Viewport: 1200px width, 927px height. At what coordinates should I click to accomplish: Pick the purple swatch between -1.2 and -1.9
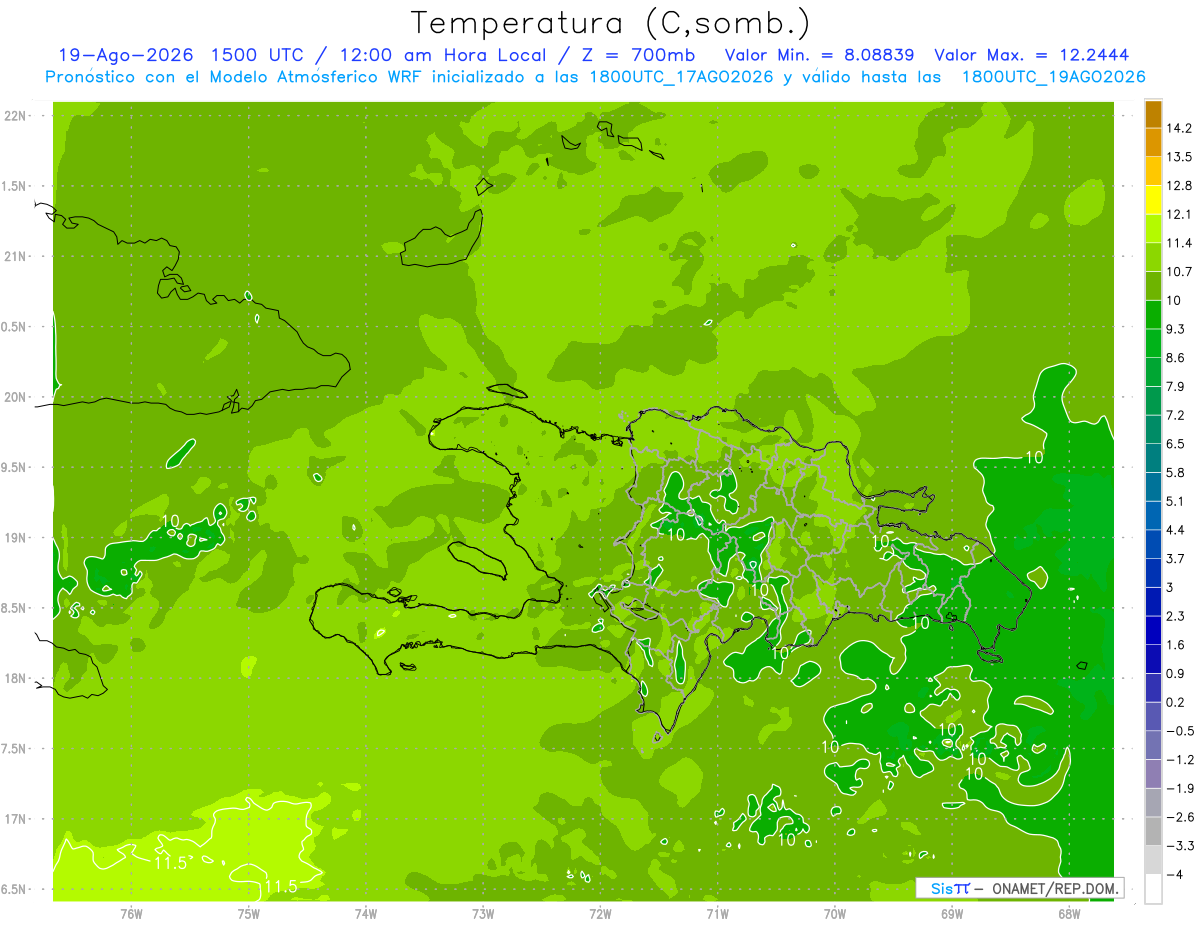(1153, 774)
